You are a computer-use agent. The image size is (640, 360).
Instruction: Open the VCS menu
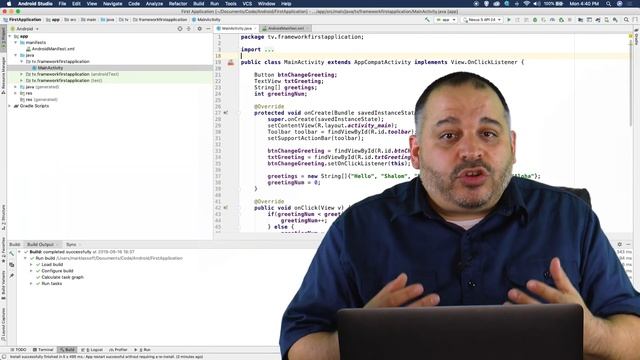[x=247, y=4]
